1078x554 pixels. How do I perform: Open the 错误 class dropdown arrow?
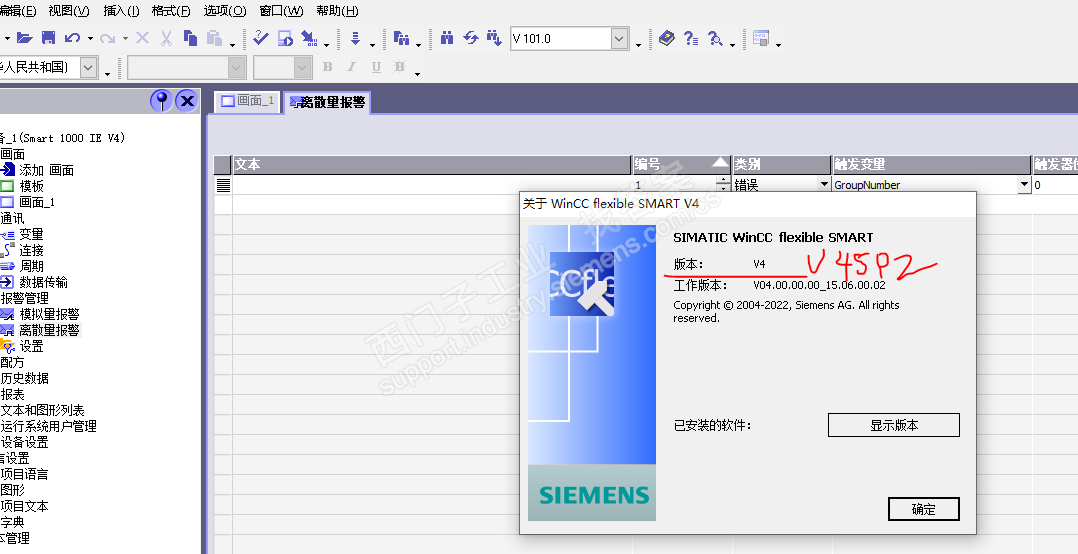tap(824, 184)
